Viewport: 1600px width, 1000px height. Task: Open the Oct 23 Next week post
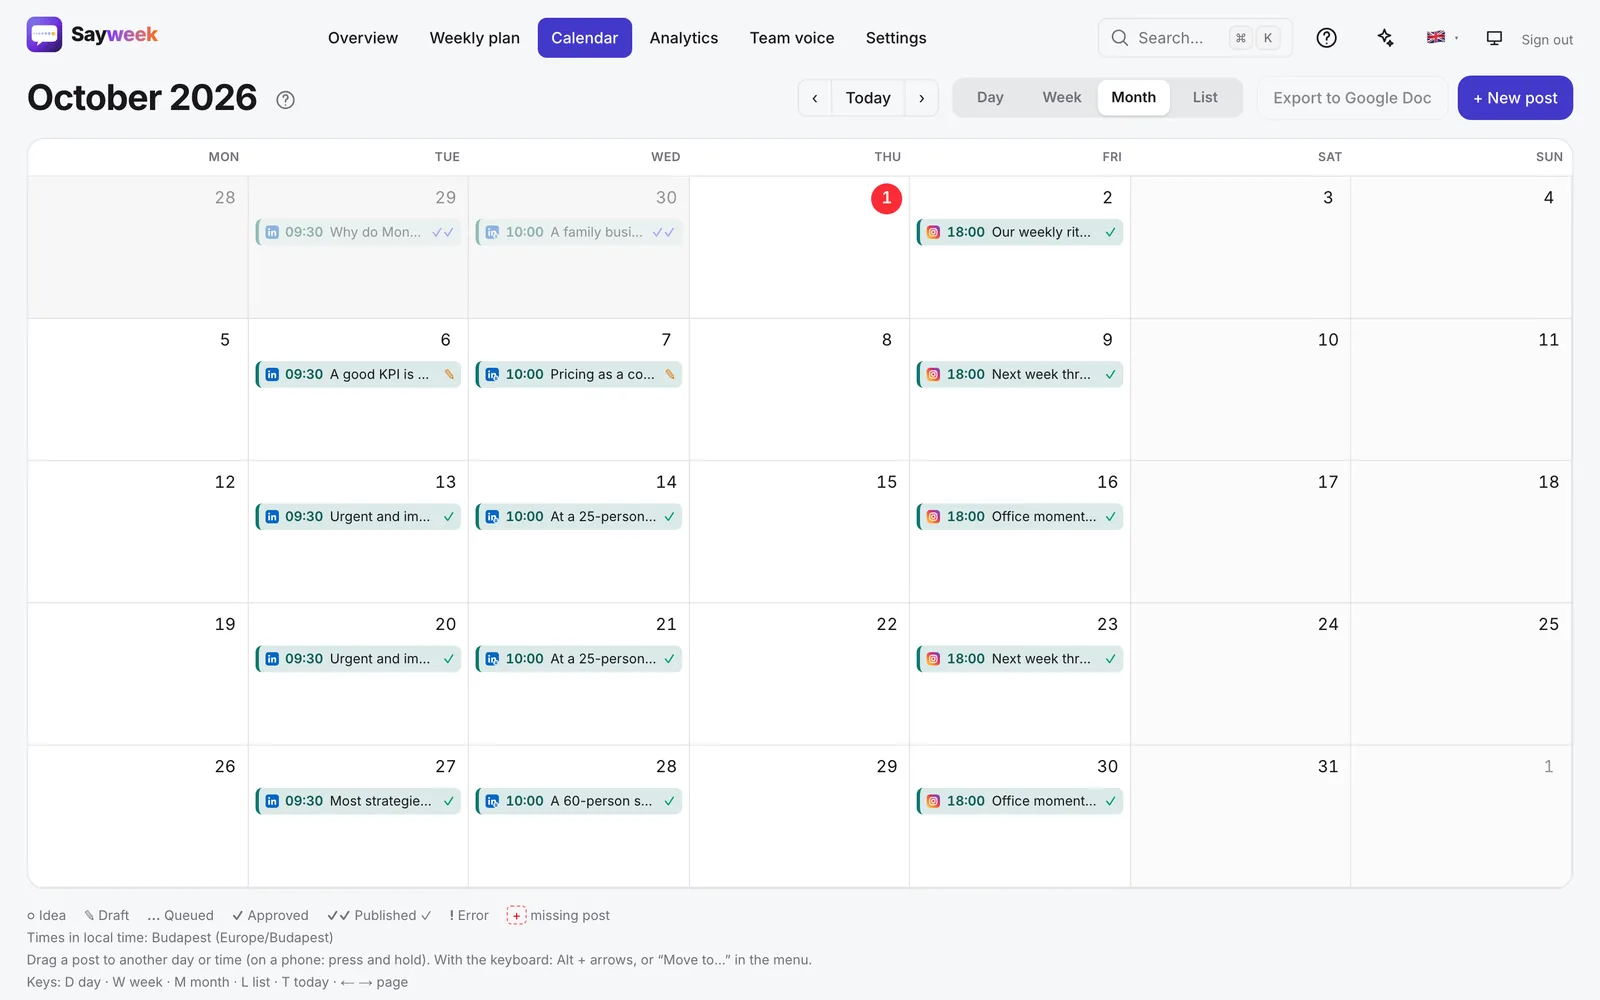point(1020,659)
